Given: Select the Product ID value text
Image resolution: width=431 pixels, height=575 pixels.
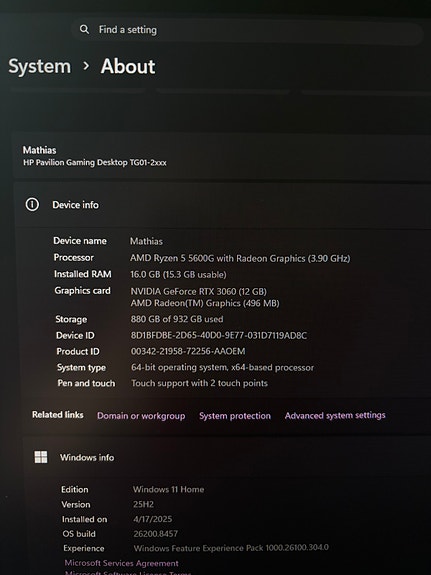Looking at the screenshot, I should (x=188, y=351).
